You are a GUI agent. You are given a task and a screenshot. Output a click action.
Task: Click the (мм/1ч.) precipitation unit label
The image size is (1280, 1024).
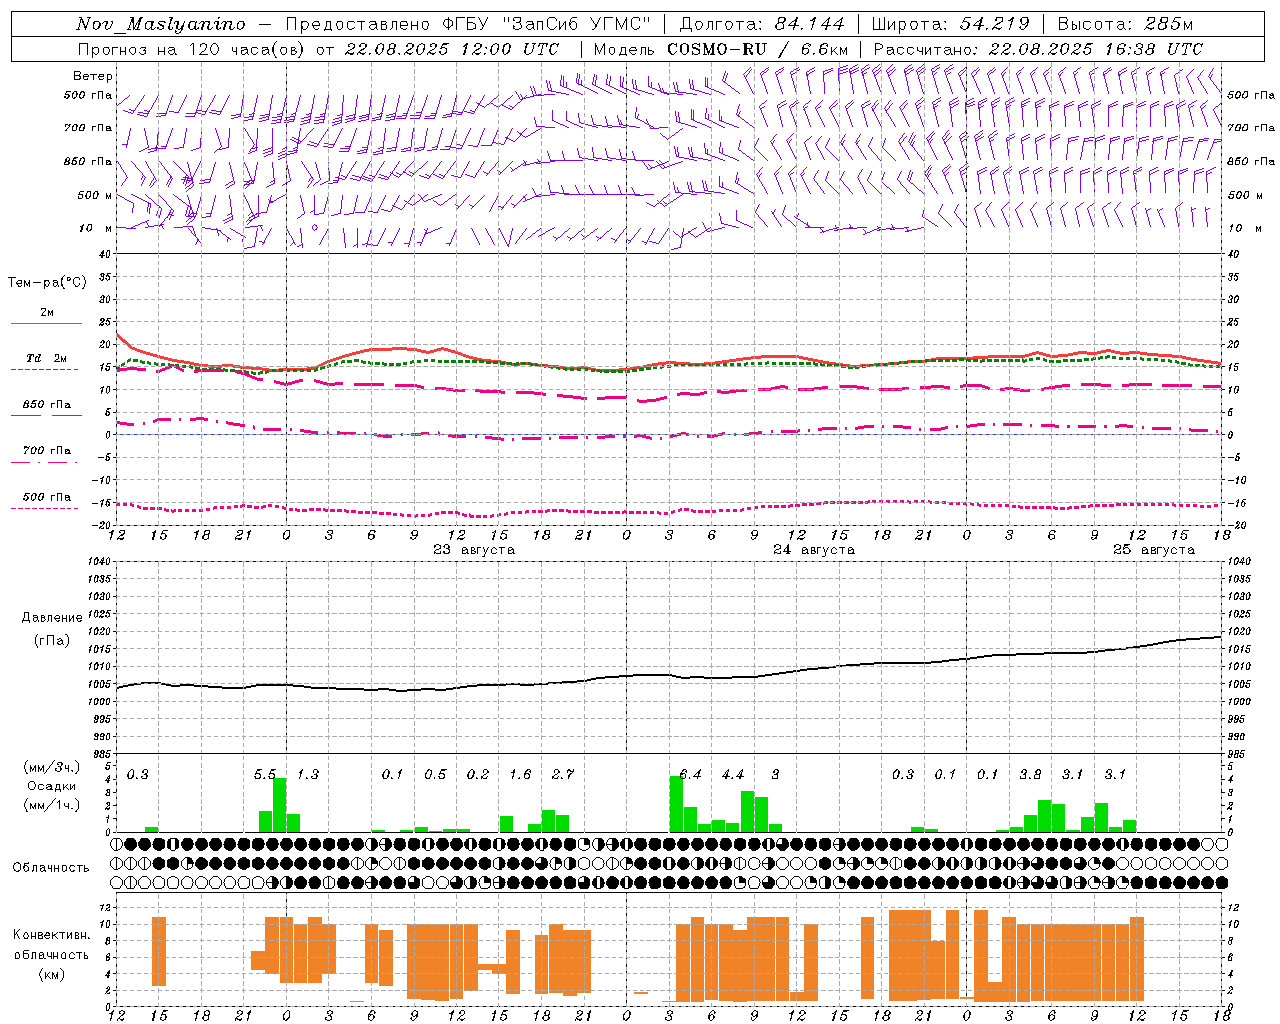coord(52,805)
